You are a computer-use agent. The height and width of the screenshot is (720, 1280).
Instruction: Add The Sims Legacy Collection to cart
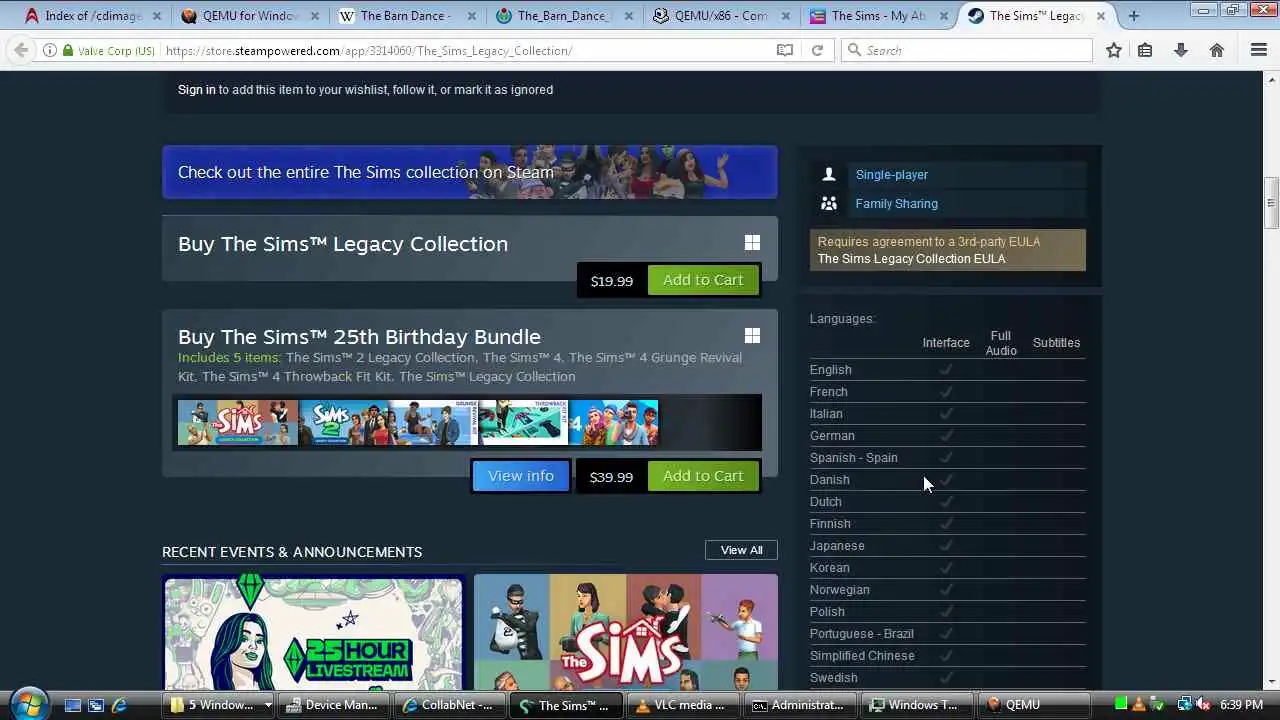coord(703,280)
